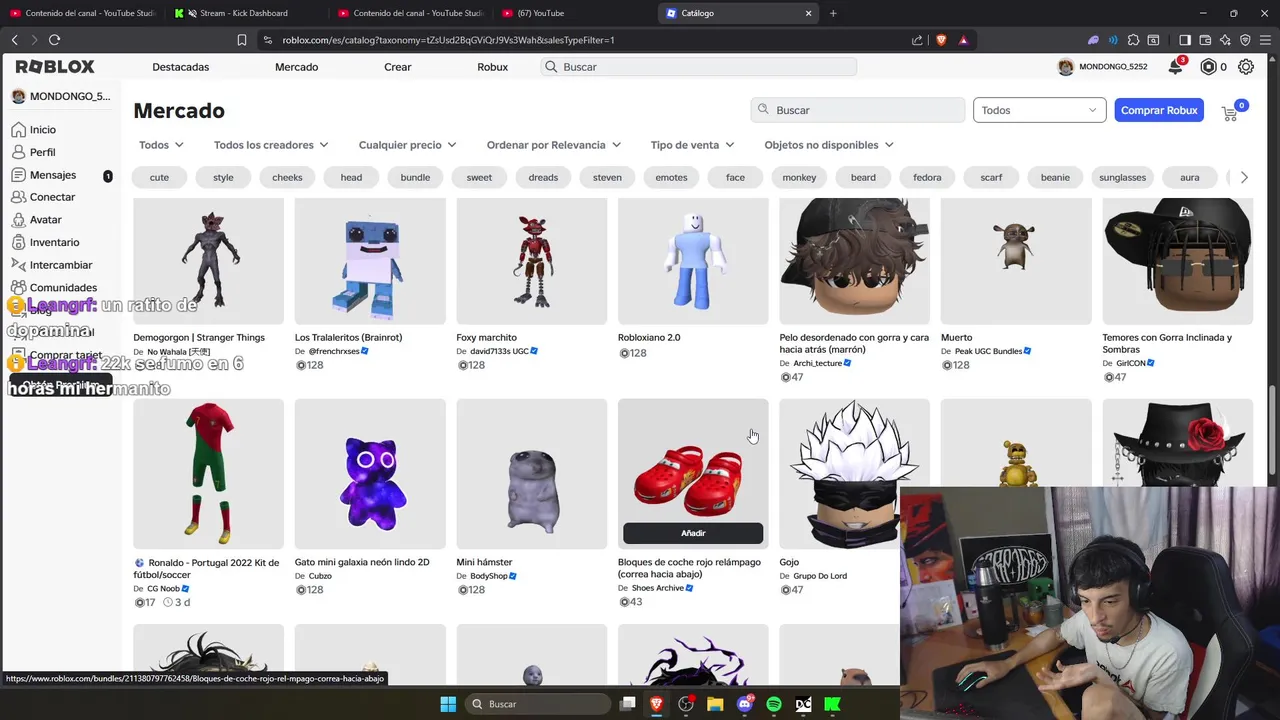1280x720 pixels.
Task: Open Brave Rewards triangle icon
Action: pos(963,40)
